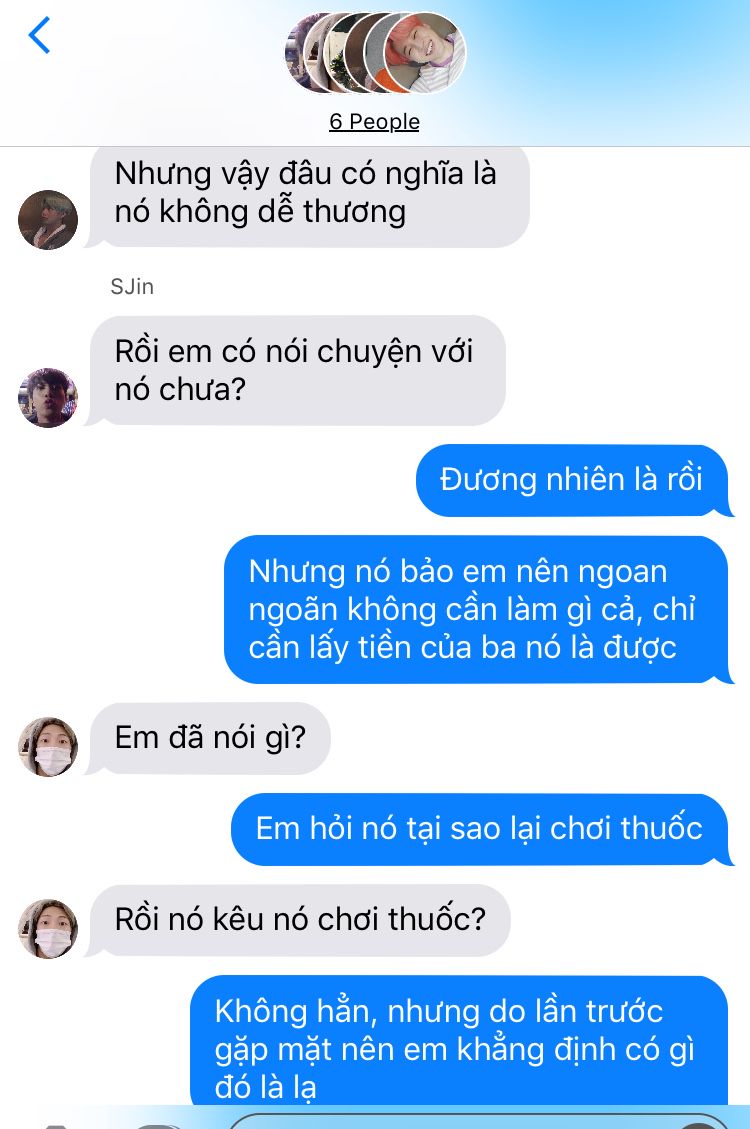Image resolution: width=750 pixels, height=1129 pixels.
Task: Select blue bubble starting 'Không hẳn, nhưng do lần trước'
Action: tap(461, 1040)
